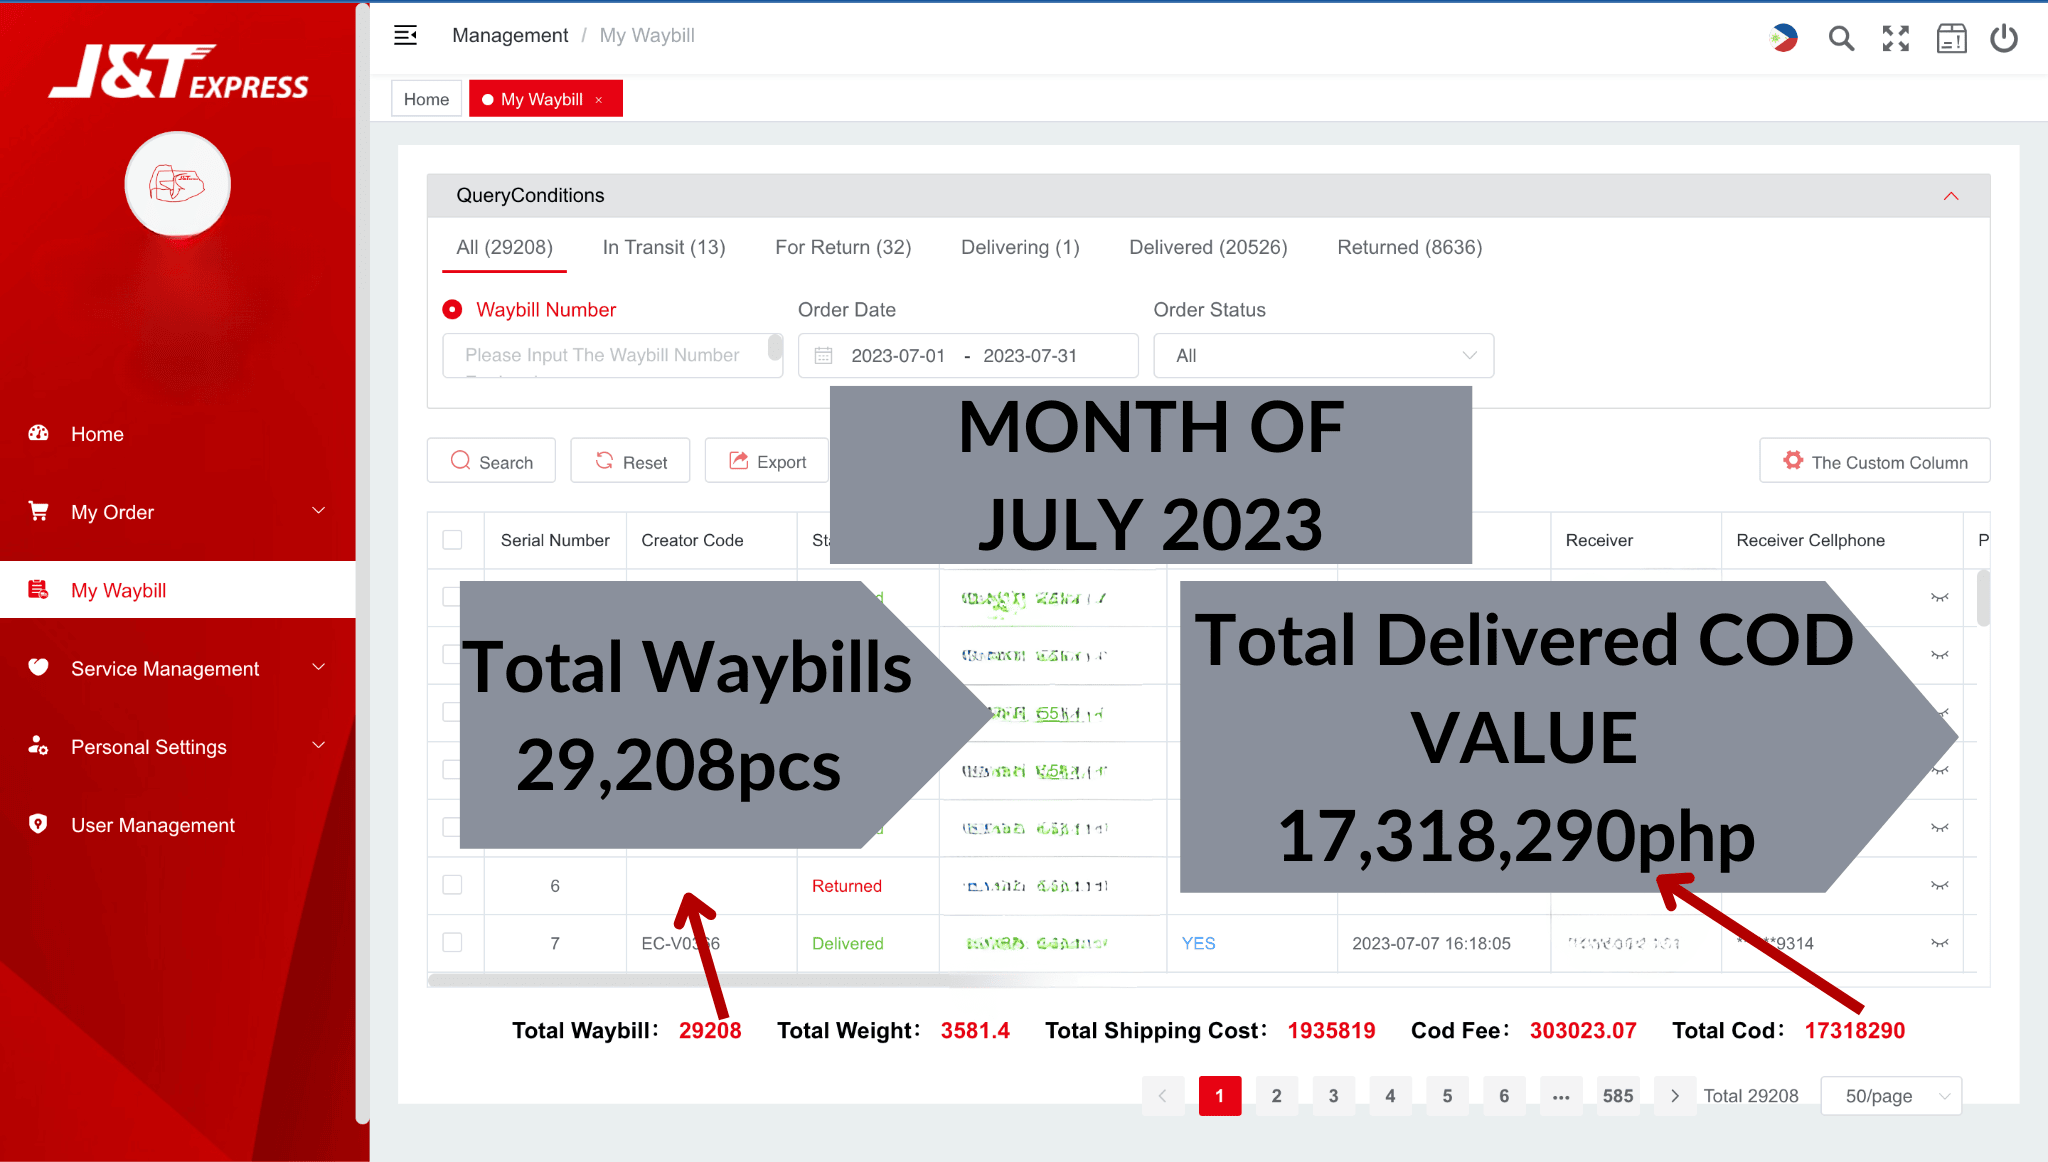Open the user avatar in the sidebar
This screenshot has width=2048, height=1162.
178,184
